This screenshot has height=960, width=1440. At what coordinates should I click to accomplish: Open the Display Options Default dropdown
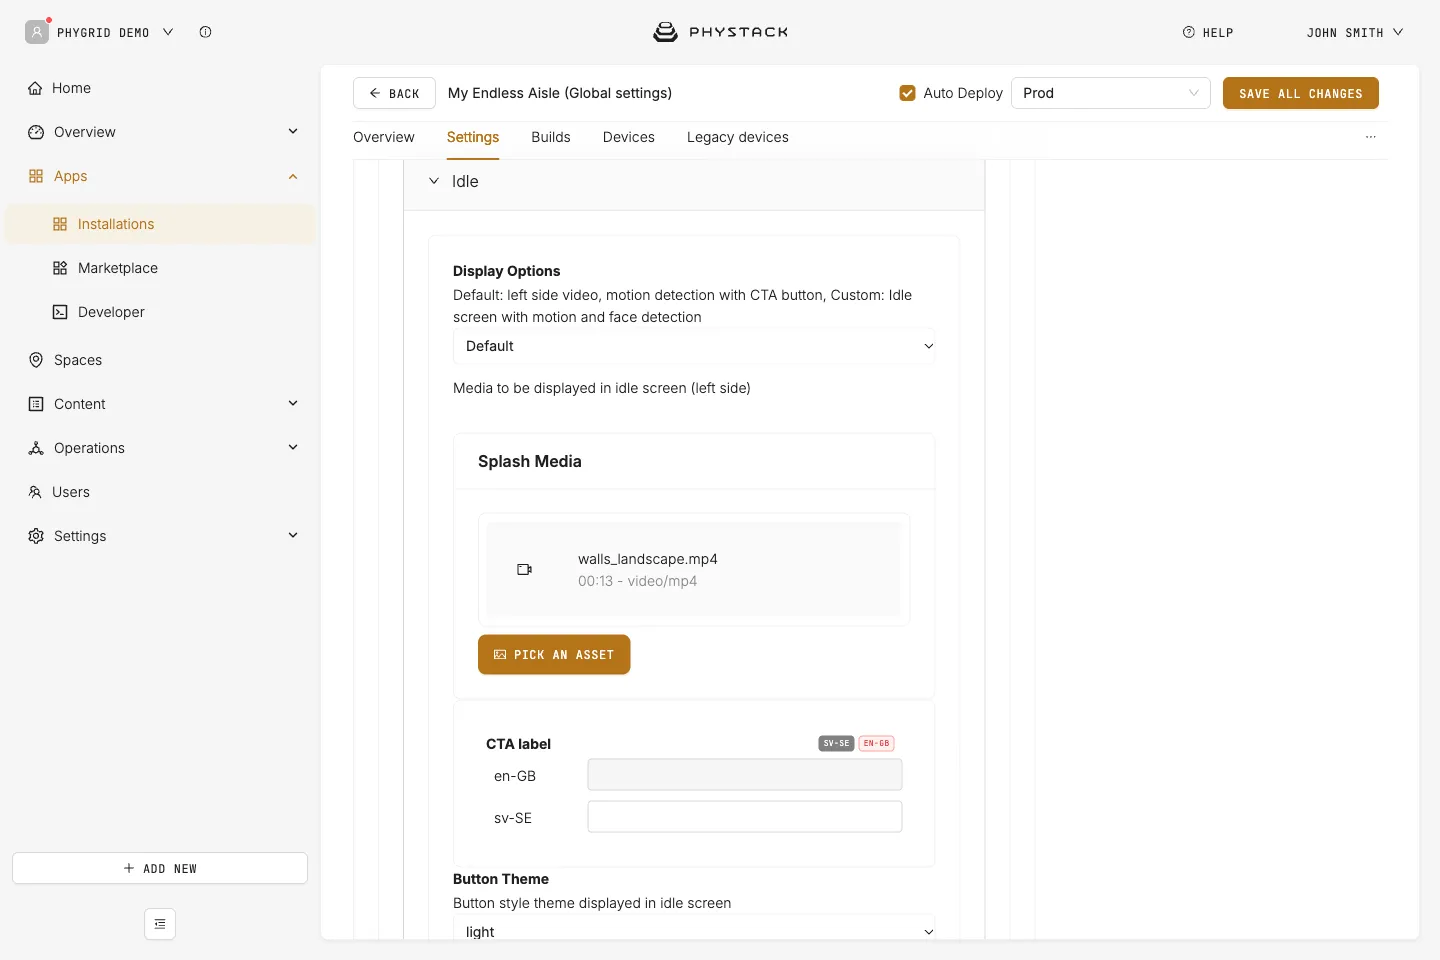(x=694, y=346)
